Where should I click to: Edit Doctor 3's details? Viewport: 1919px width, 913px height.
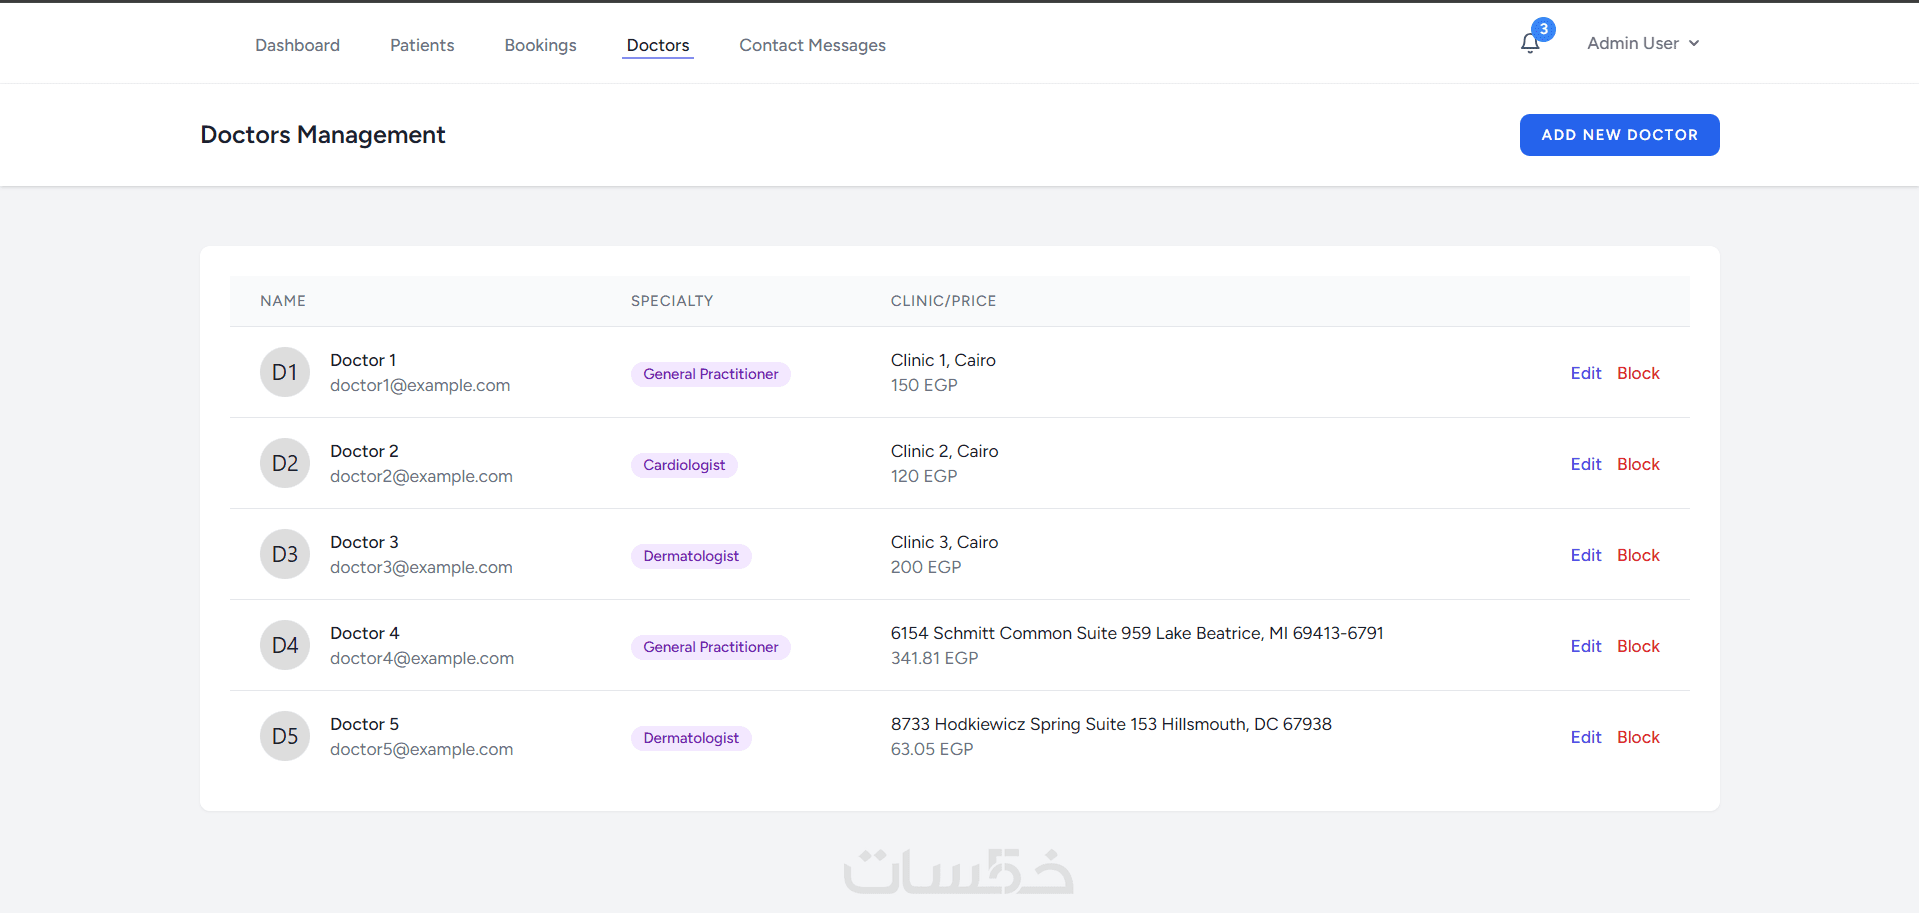point(1585,555)
